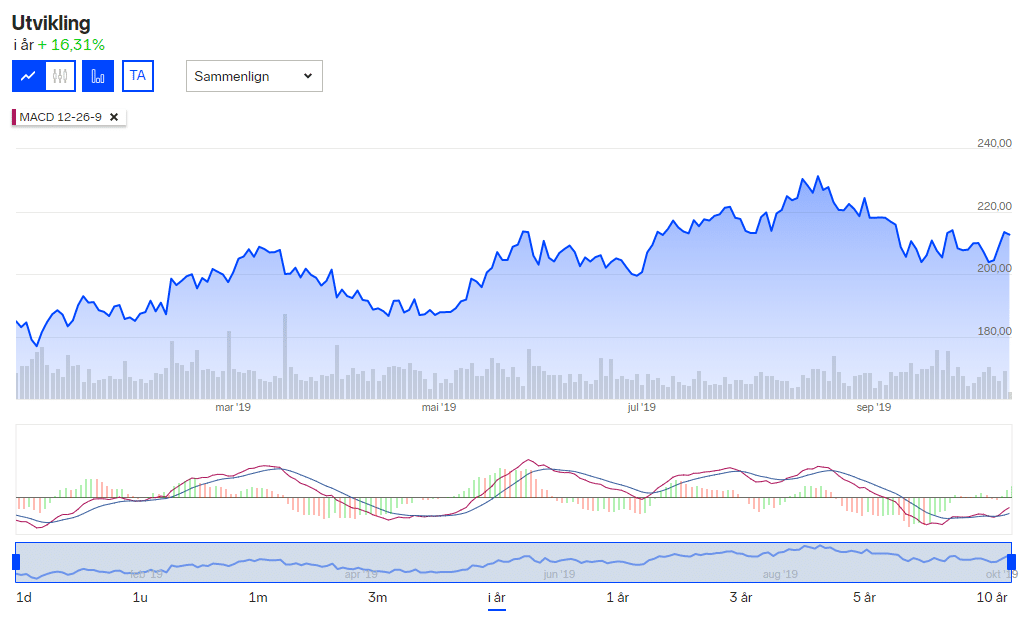Select the MACD 12-26-9 indicator tag
The image size is (1035, 624).
60,117
